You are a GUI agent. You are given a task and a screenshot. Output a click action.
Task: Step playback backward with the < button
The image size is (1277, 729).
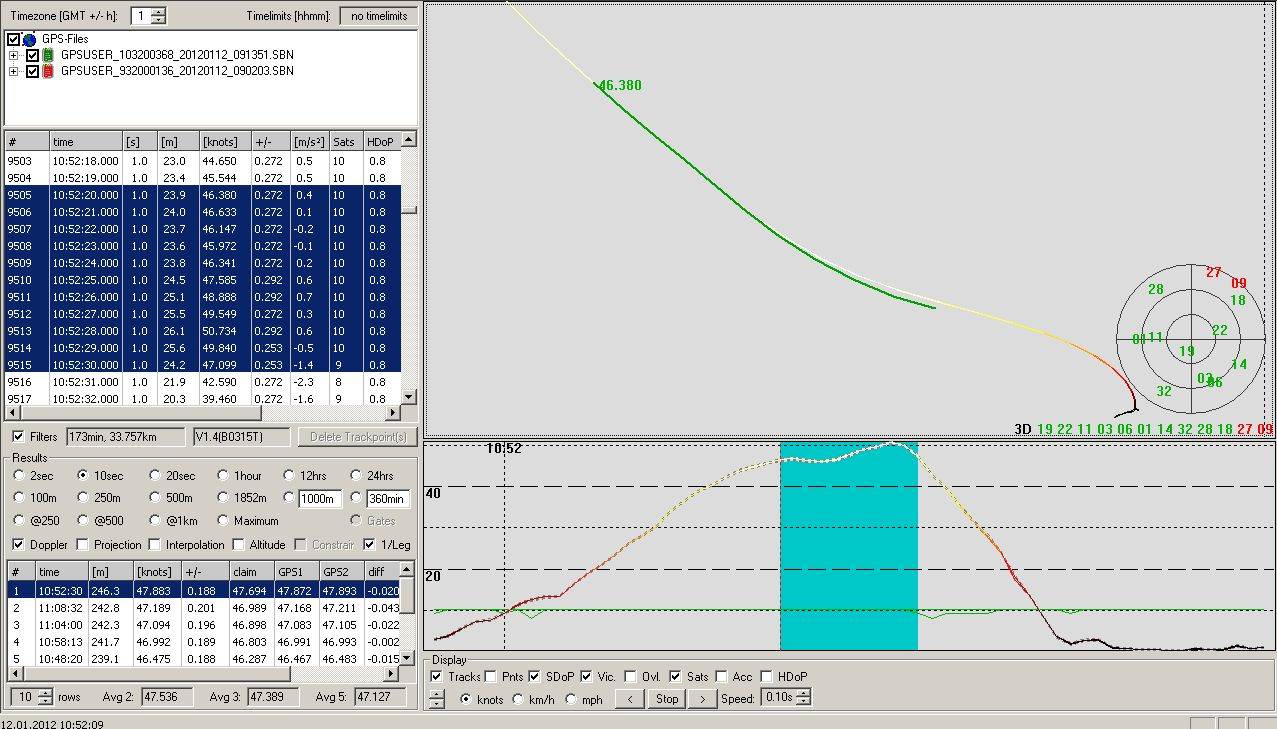pyautogui.click(x=629, y=699)
